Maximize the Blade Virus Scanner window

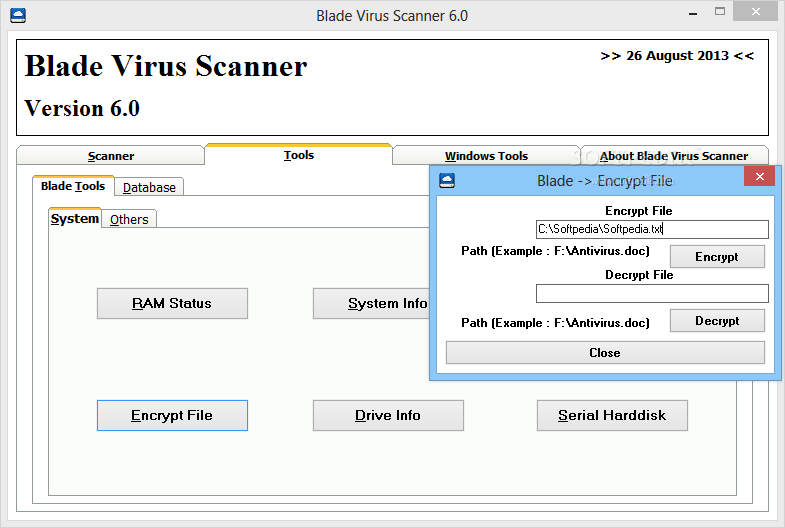click(720, 12)
